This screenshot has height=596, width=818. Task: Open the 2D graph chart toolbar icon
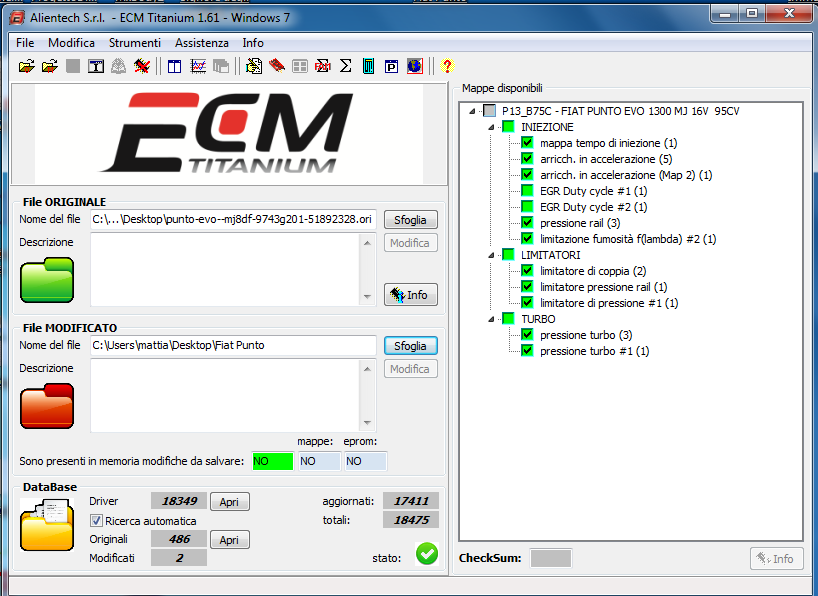198,66
